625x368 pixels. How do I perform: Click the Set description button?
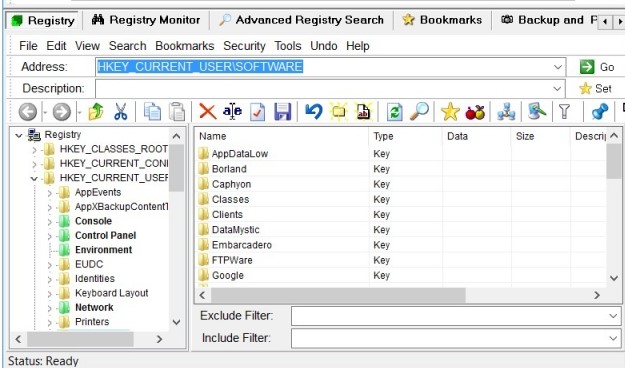coord(596,89)
